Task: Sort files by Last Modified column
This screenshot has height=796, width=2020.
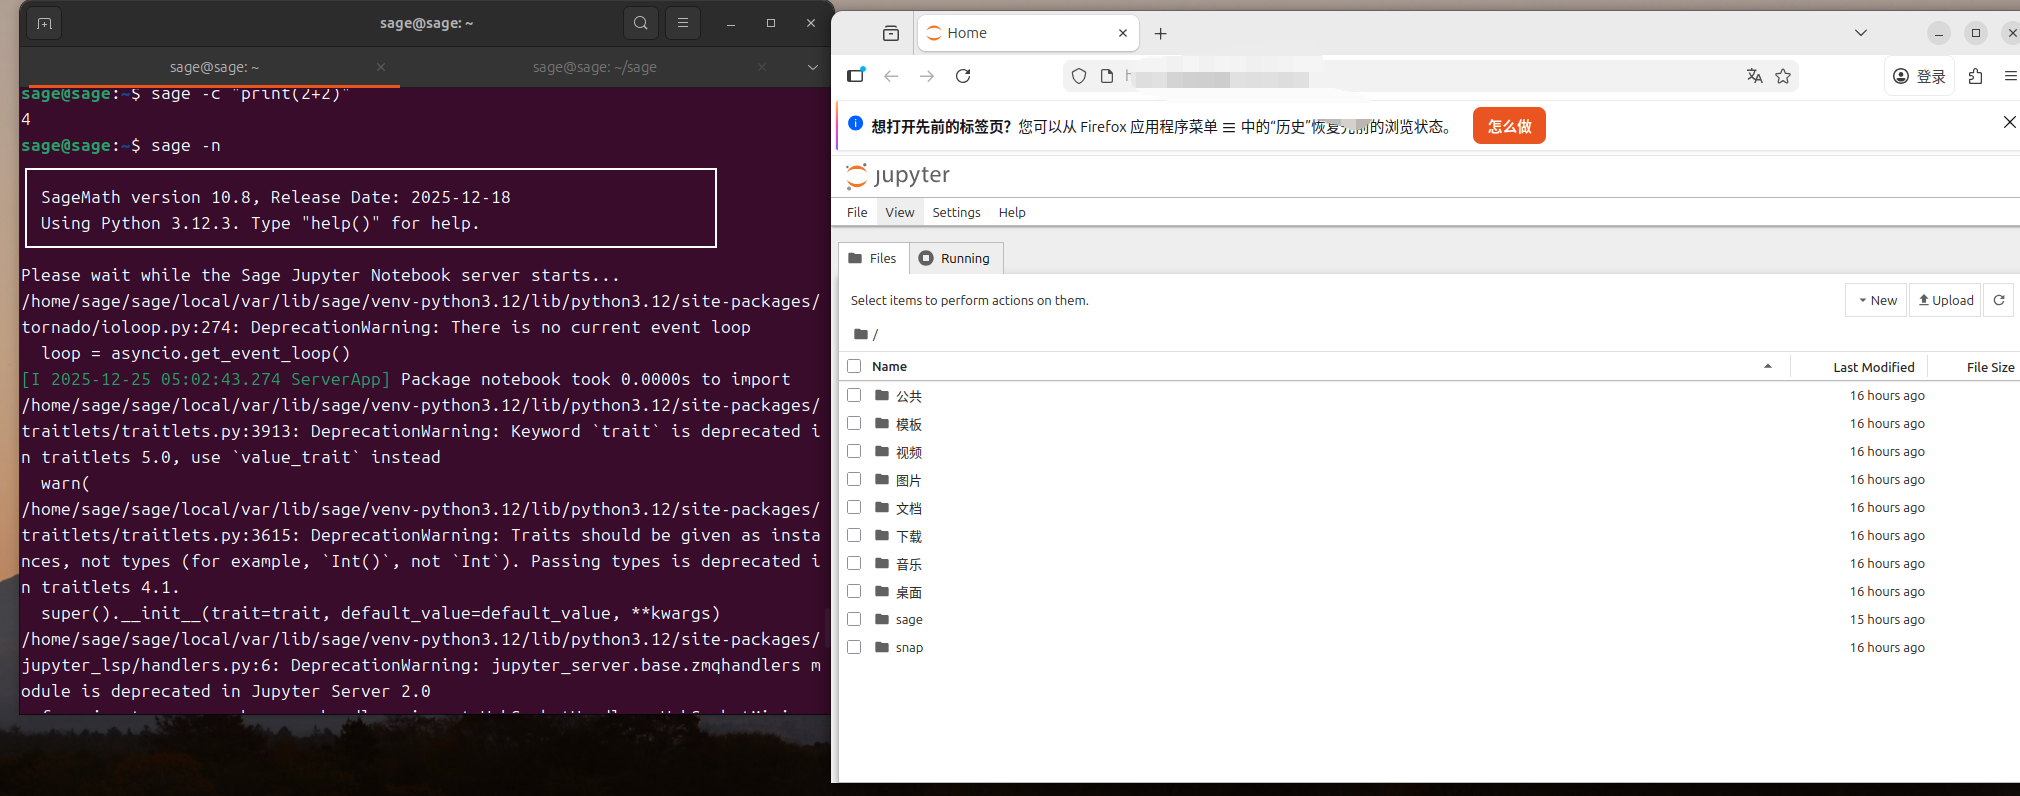Action: pos(1873,367)
